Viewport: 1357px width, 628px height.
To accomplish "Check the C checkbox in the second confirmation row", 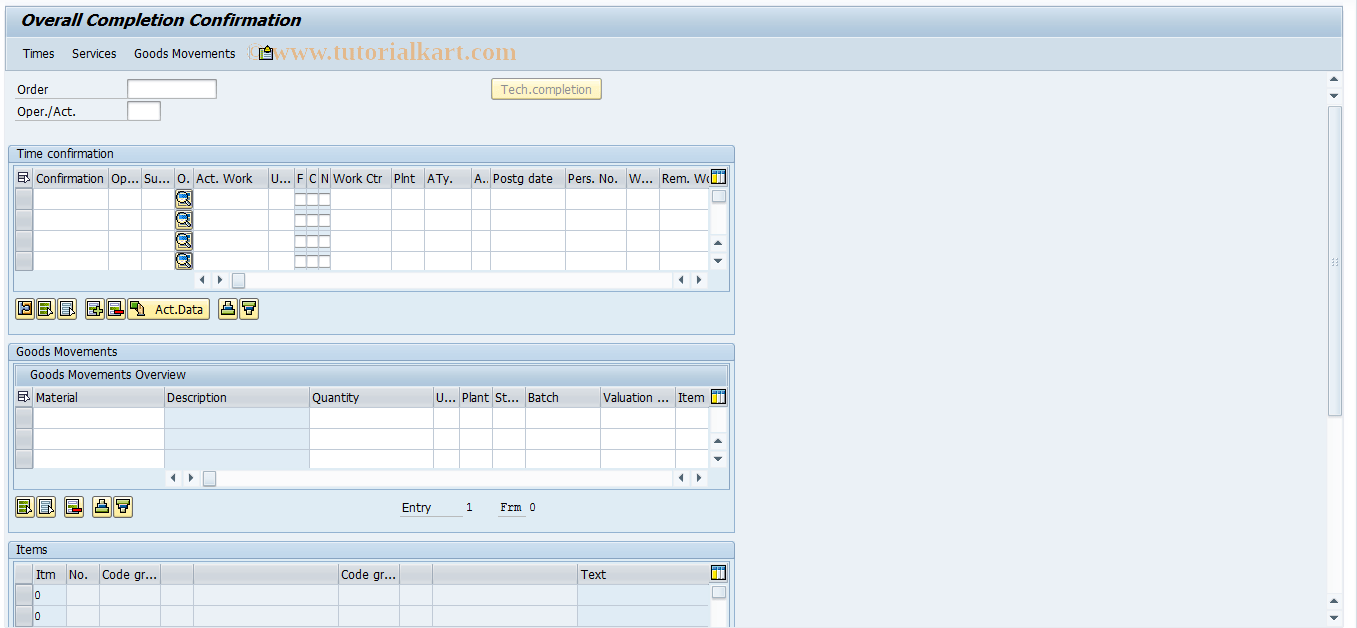I will tap(311, 219).
